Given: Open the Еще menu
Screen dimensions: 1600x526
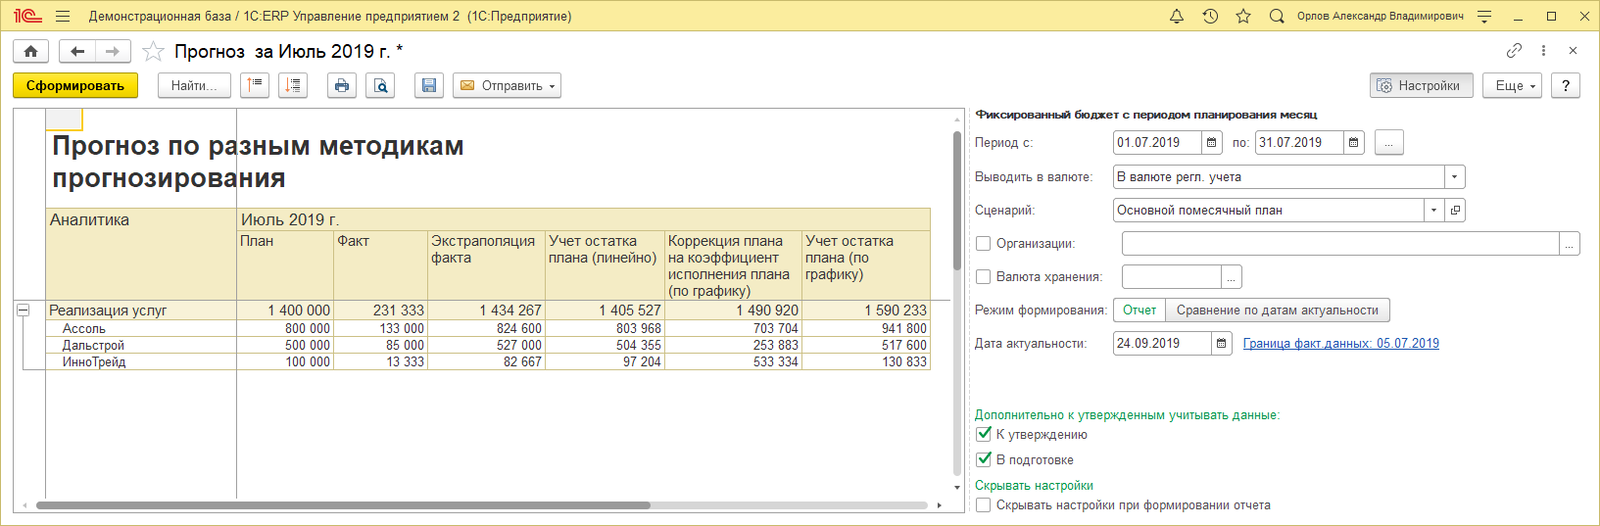Looking at the screenshot, I should coord(1512,86).
